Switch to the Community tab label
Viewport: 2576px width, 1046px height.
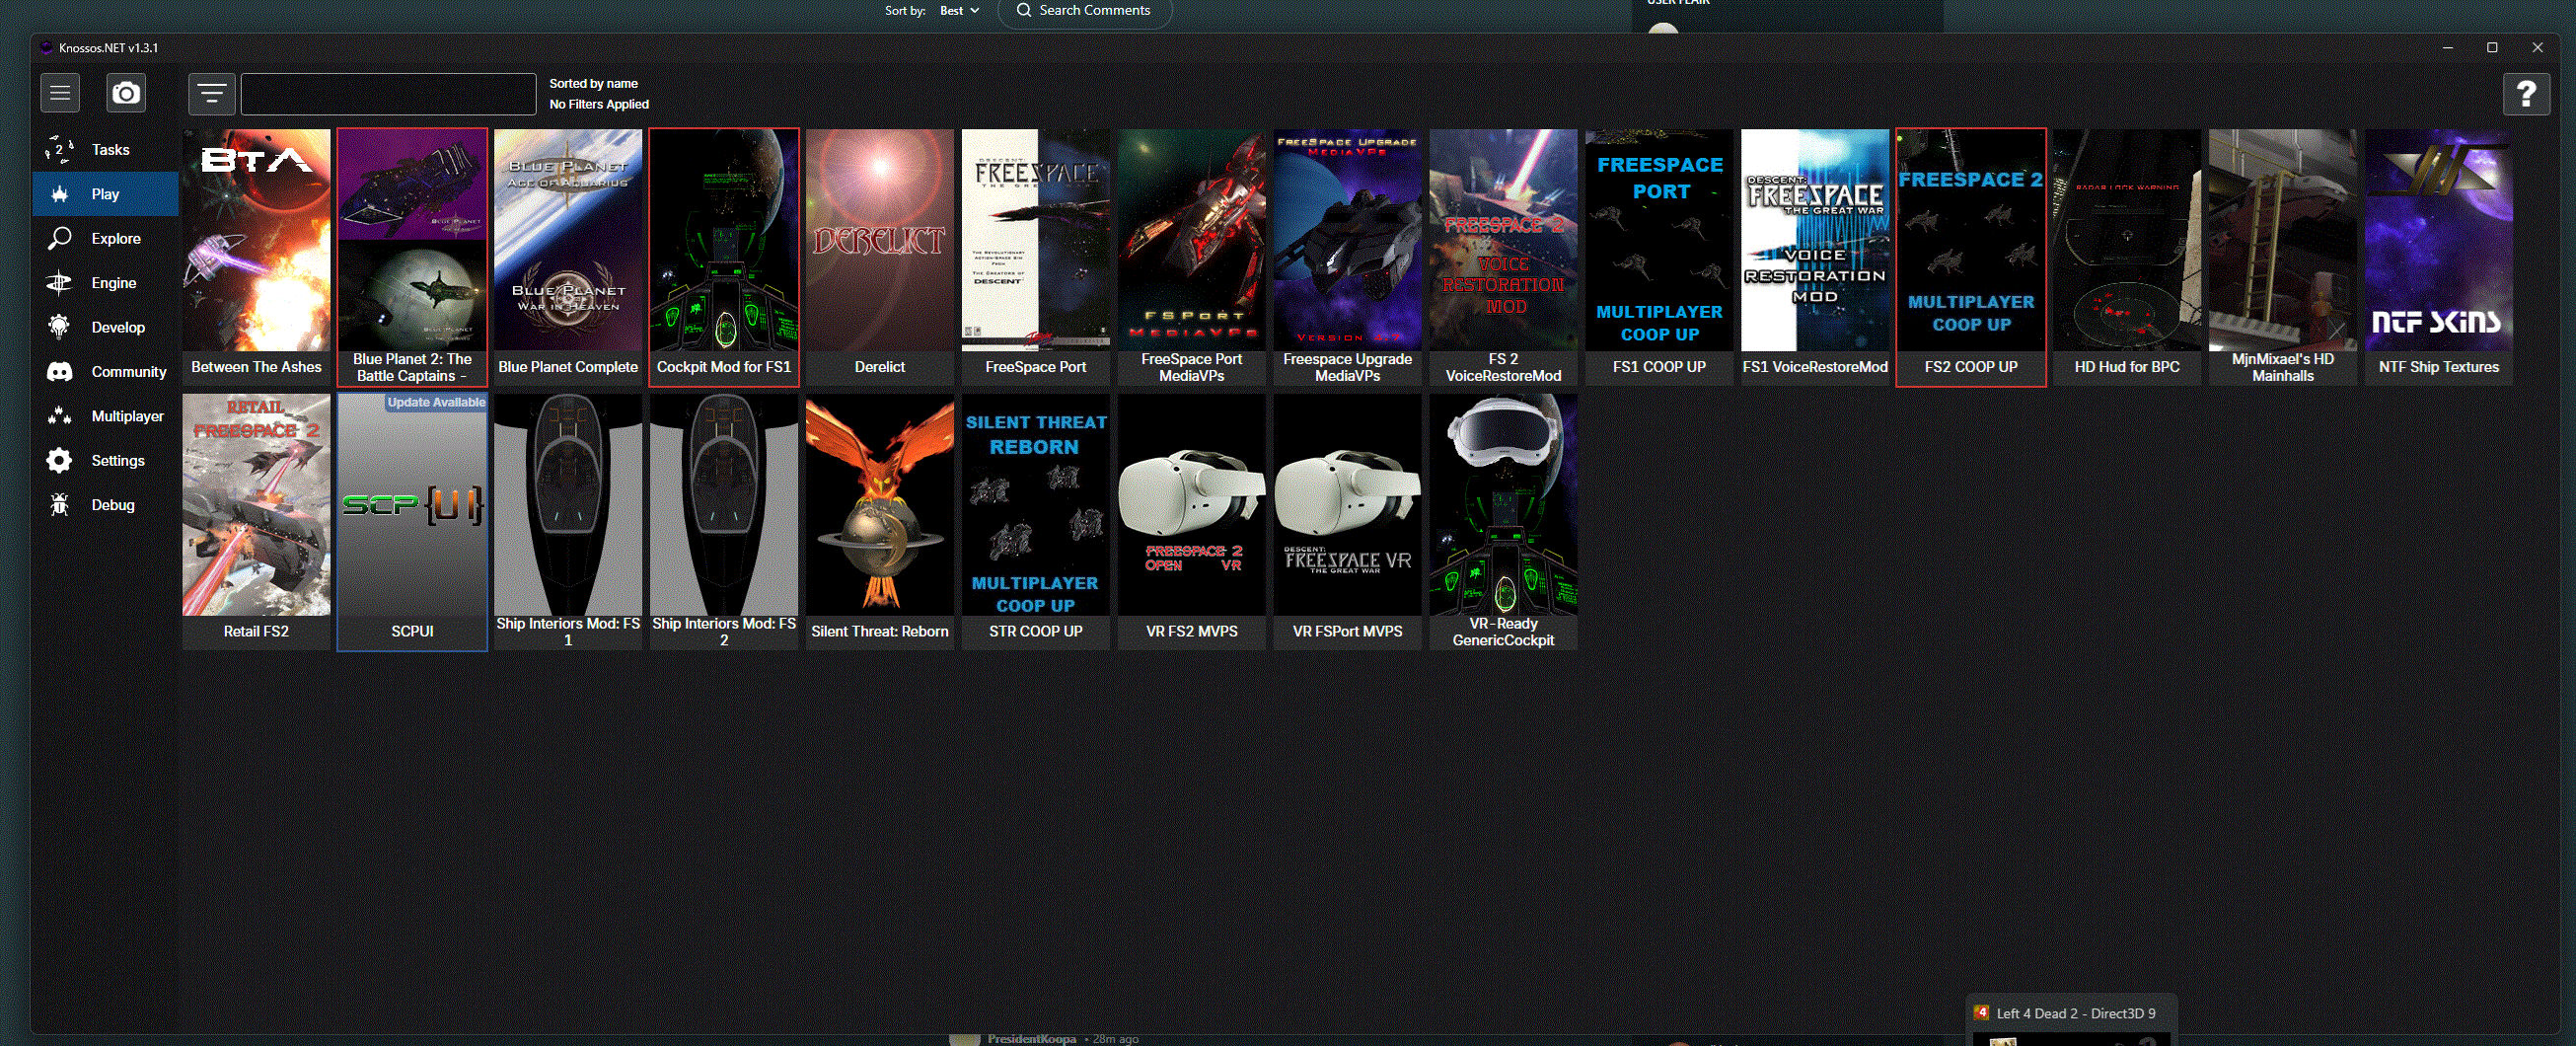[x=129, y=372]
